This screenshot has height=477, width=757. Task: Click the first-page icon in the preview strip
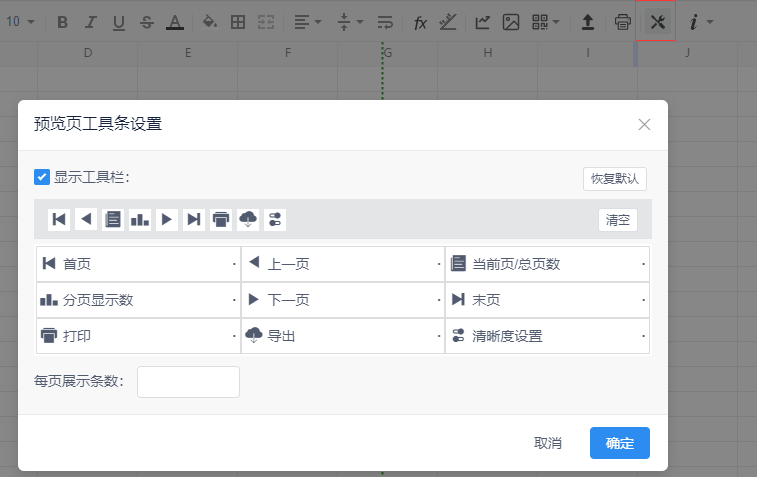coord(59,220)
